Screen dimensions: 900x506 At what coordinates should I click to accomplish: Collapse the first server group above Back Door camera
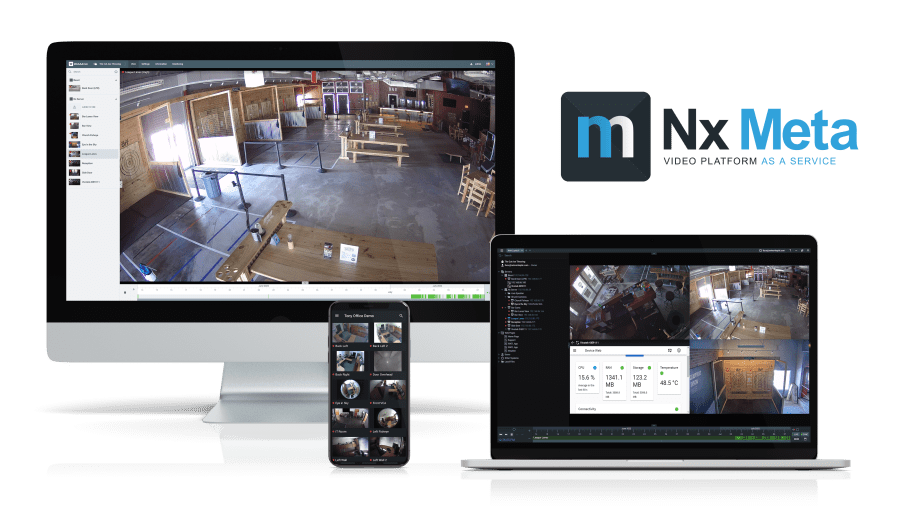tap(116, 80)
